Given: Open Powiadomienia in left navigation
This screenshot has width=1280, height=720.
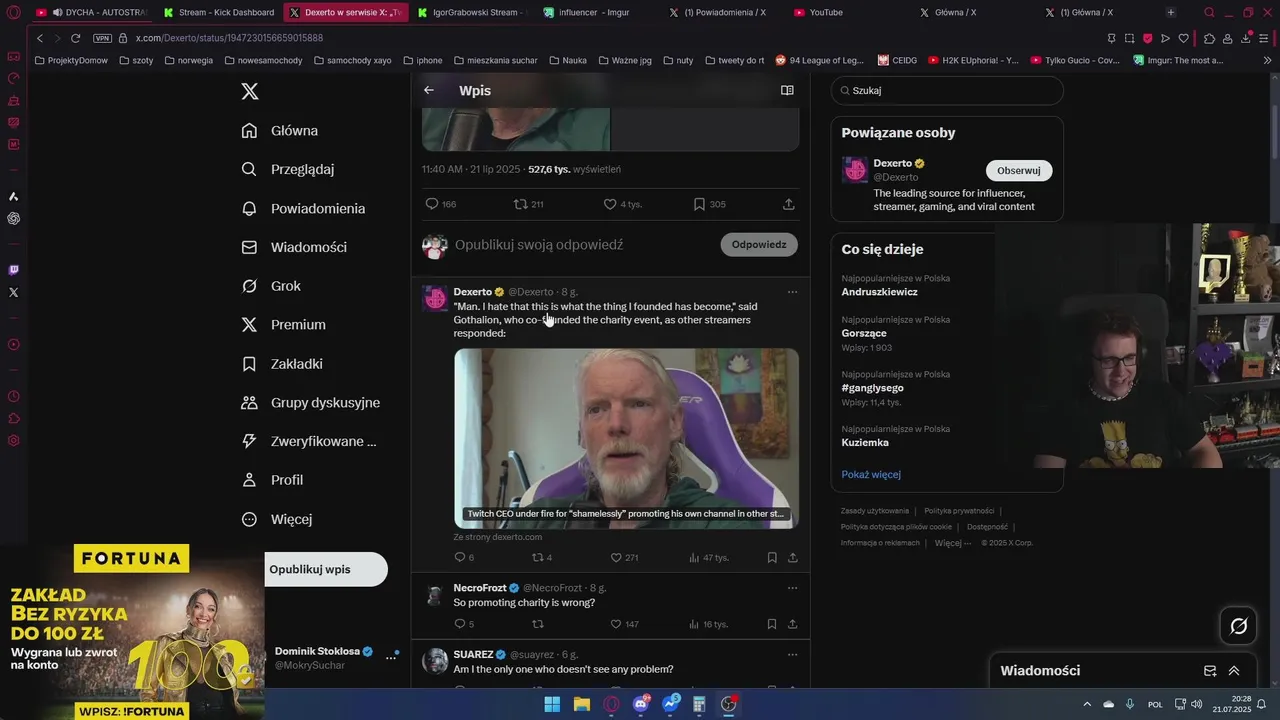Looking at the screenshot, I should coord(304,208).
